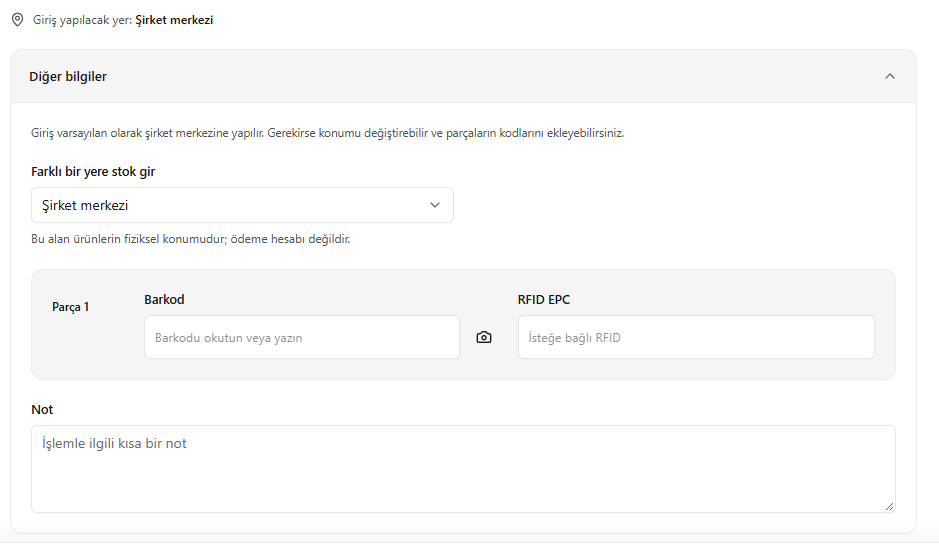Open the Şirket merkezi location dropdown
The width and height of the screenshot is (939, 551).
(x=242, y=205)
